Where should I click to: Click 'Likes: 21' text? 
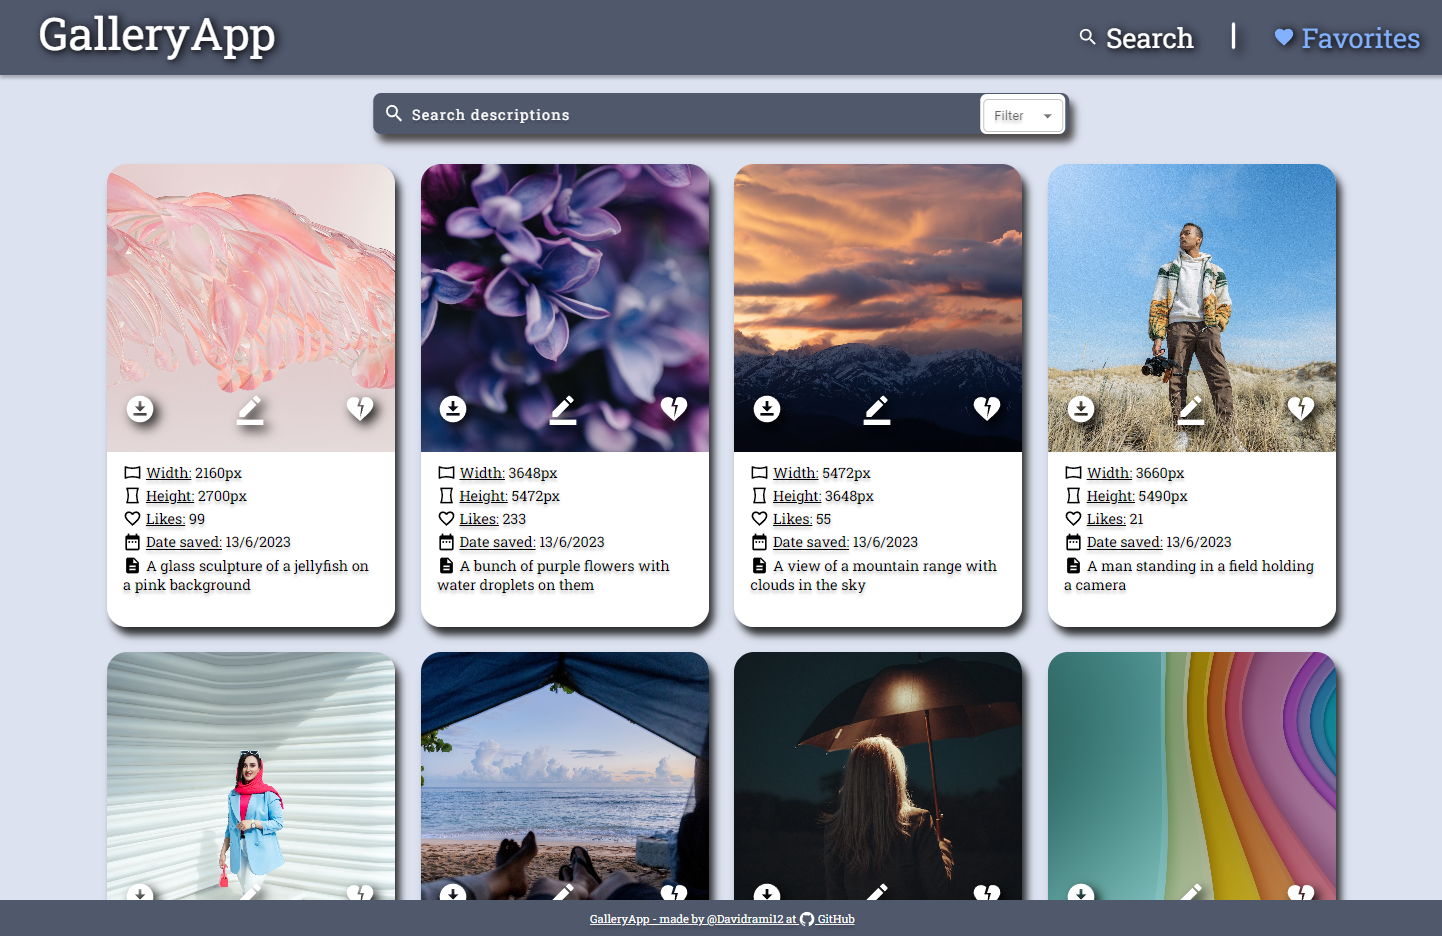click(x=1115, y=519)
